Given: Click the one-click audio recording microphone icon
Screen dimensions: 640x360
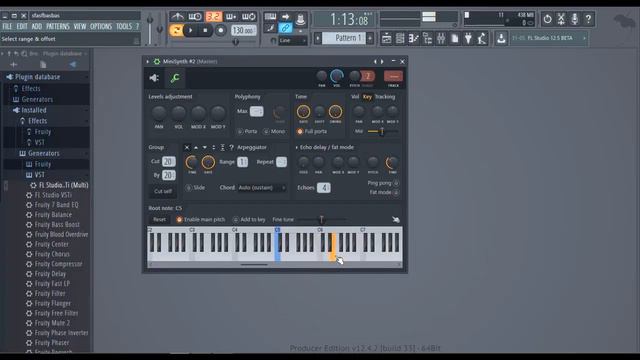Looking at the screenshot, I should pyautogui.click(x=575, y=19).
